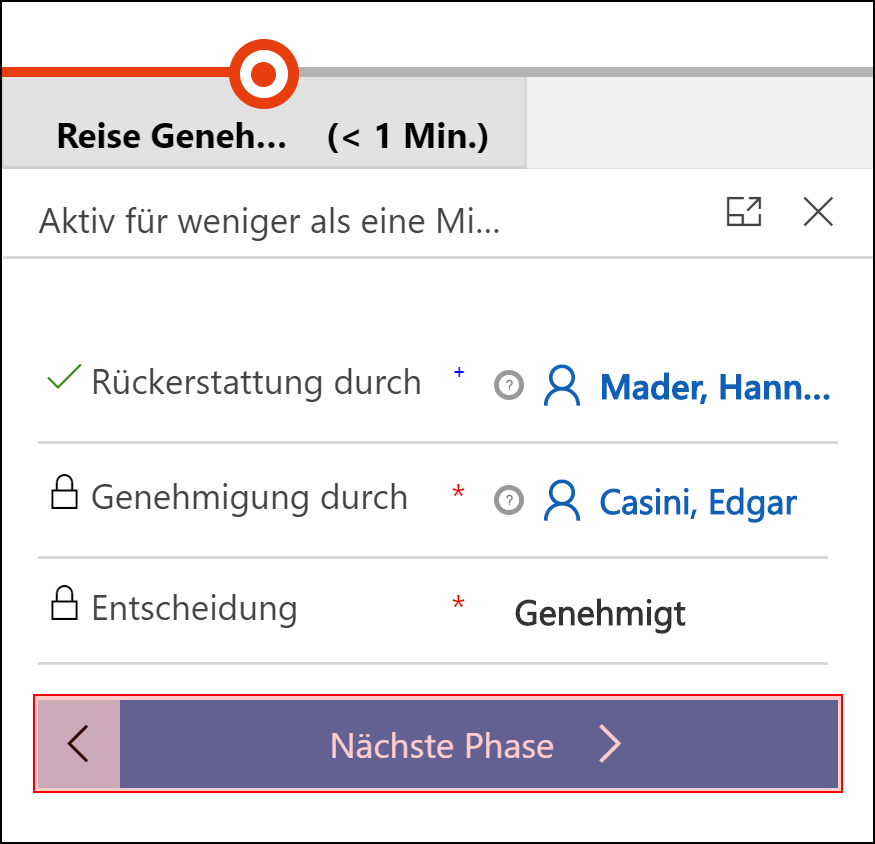Click the (< 1 Min.) duration label
Image resolution: width=875 pixels, height=844 pixels.
408,136
